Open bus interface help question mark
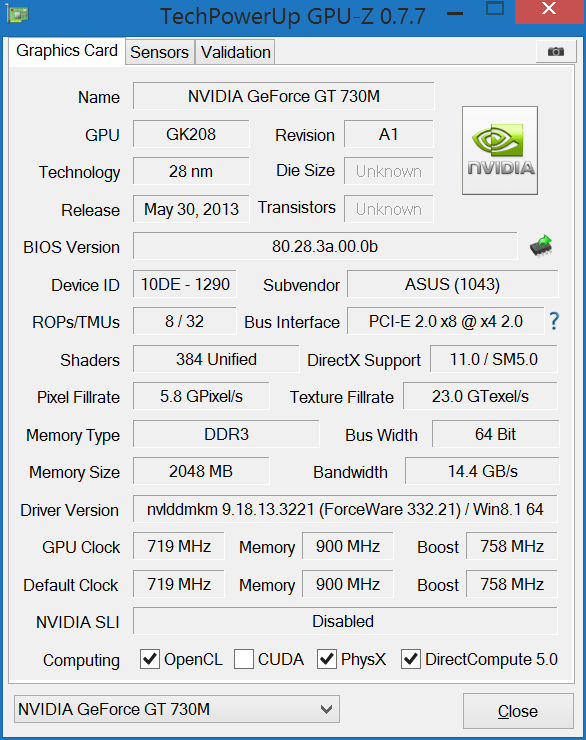The height and width of the screenshot is (740, 586). (x=554, y=321)
